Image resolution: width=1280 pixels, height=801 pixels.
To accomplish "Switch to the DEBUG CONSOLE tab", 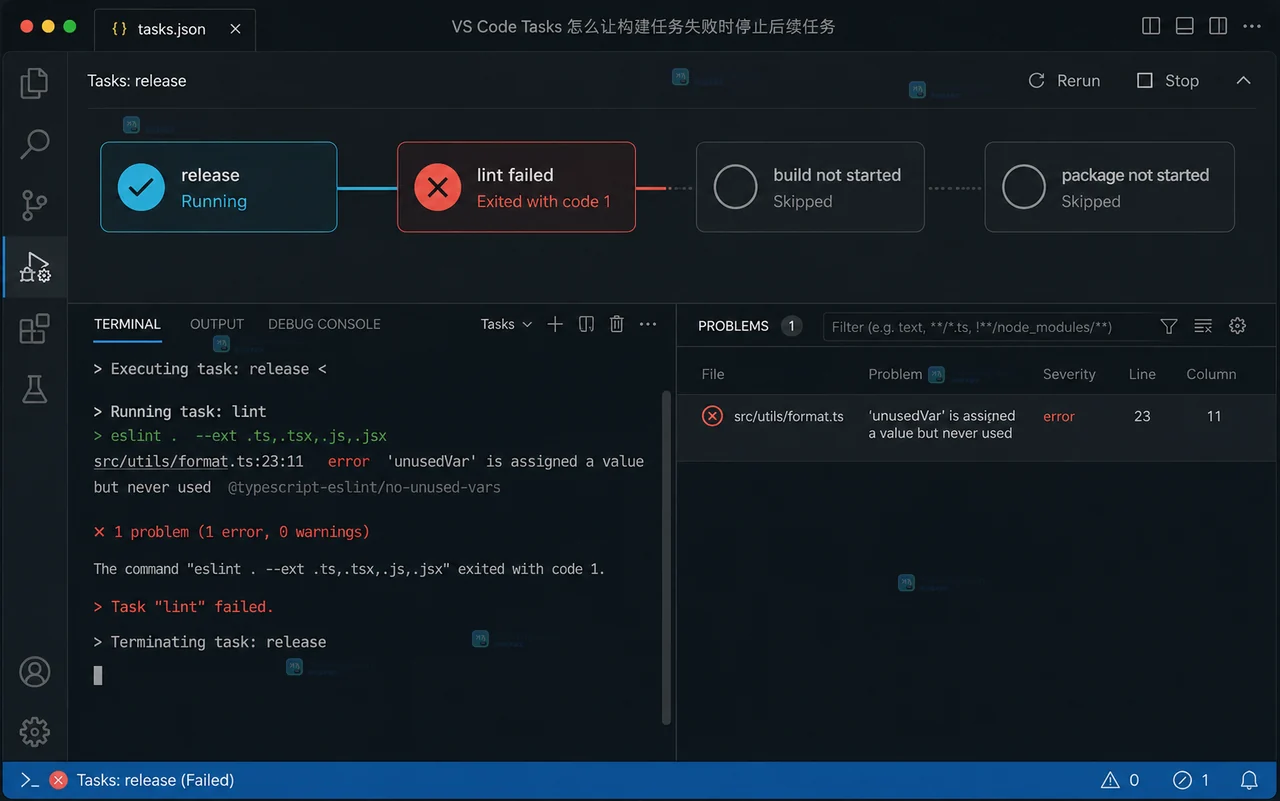I will 324,324.
